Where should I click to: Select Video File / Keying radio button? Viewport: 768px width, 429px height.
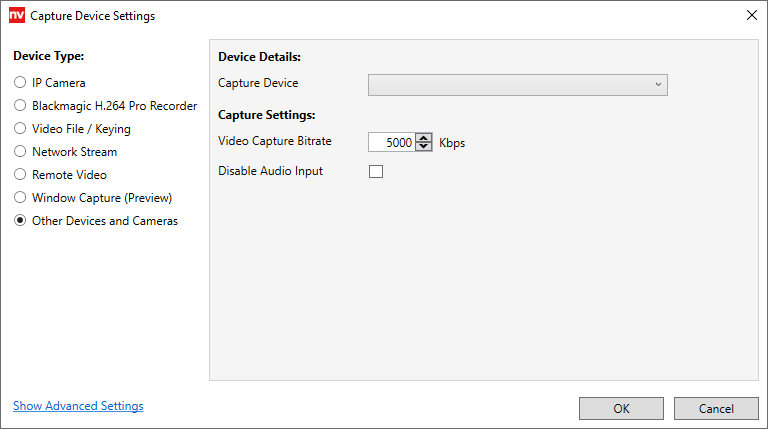point(20,129)
